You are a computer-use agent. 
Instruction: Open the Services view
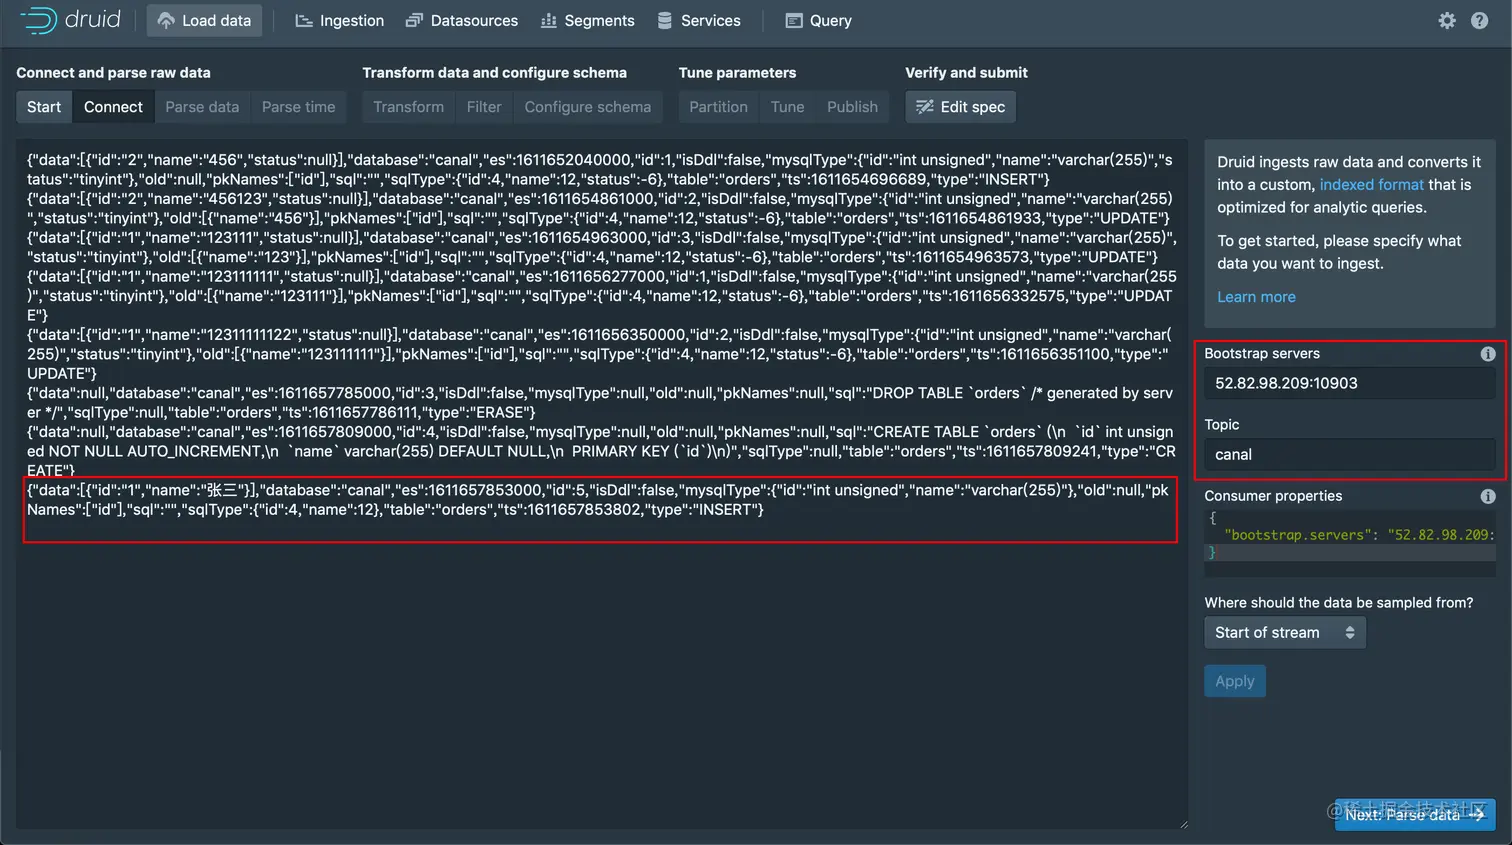[x=699, y=20]
